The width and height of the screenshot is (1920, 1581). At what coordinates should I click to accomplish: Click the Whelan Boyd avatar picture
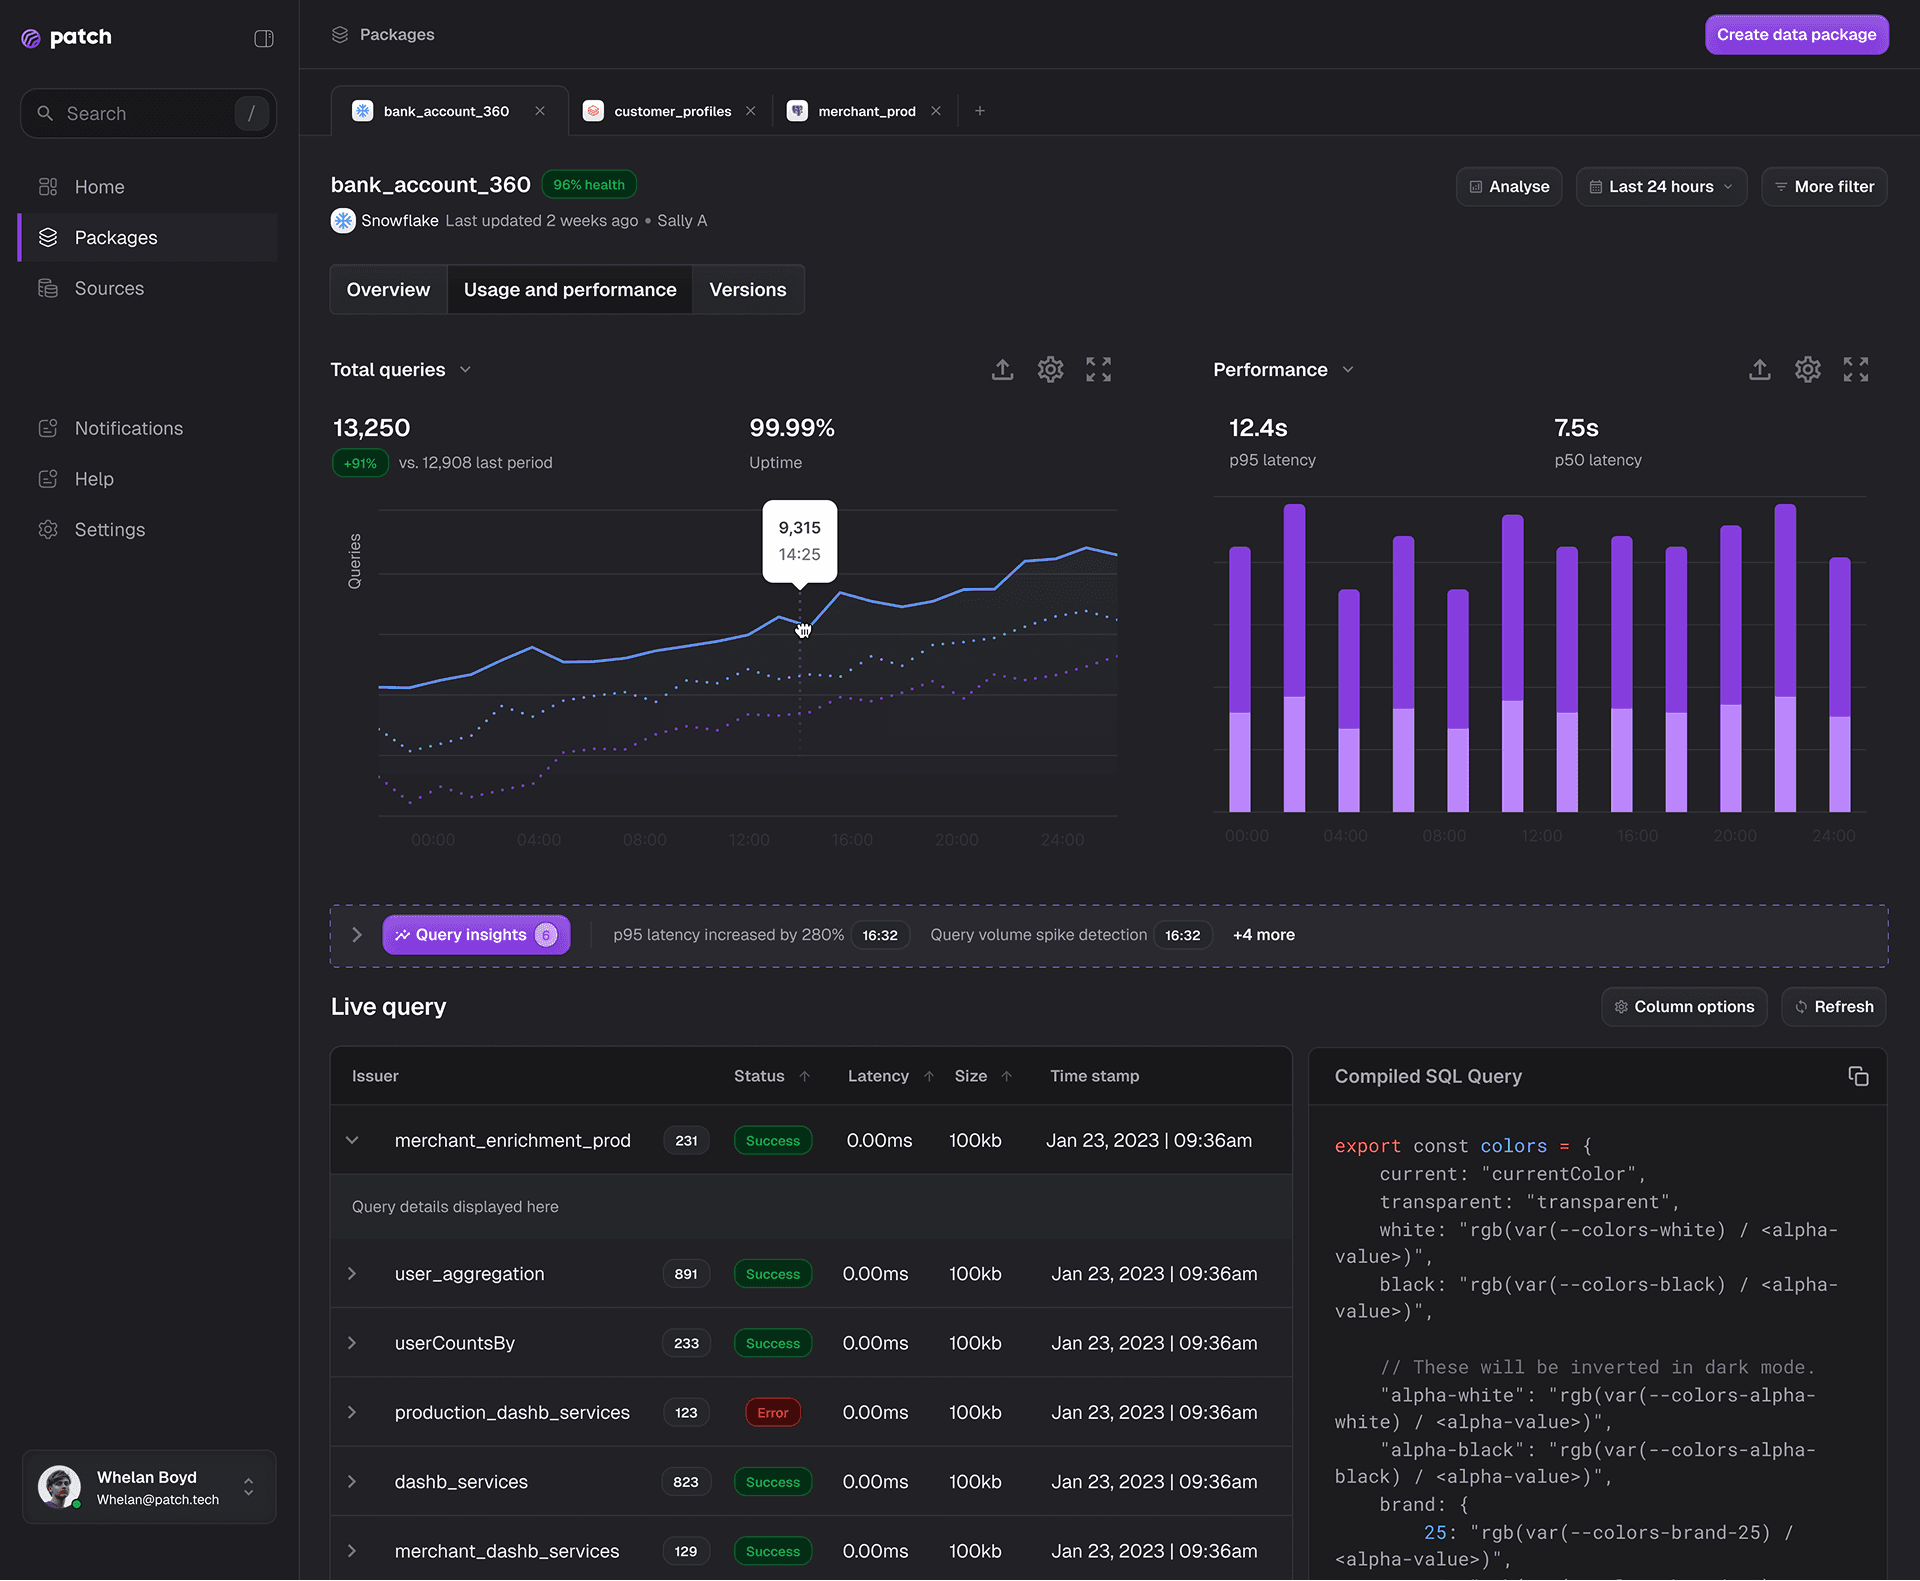60,1487
